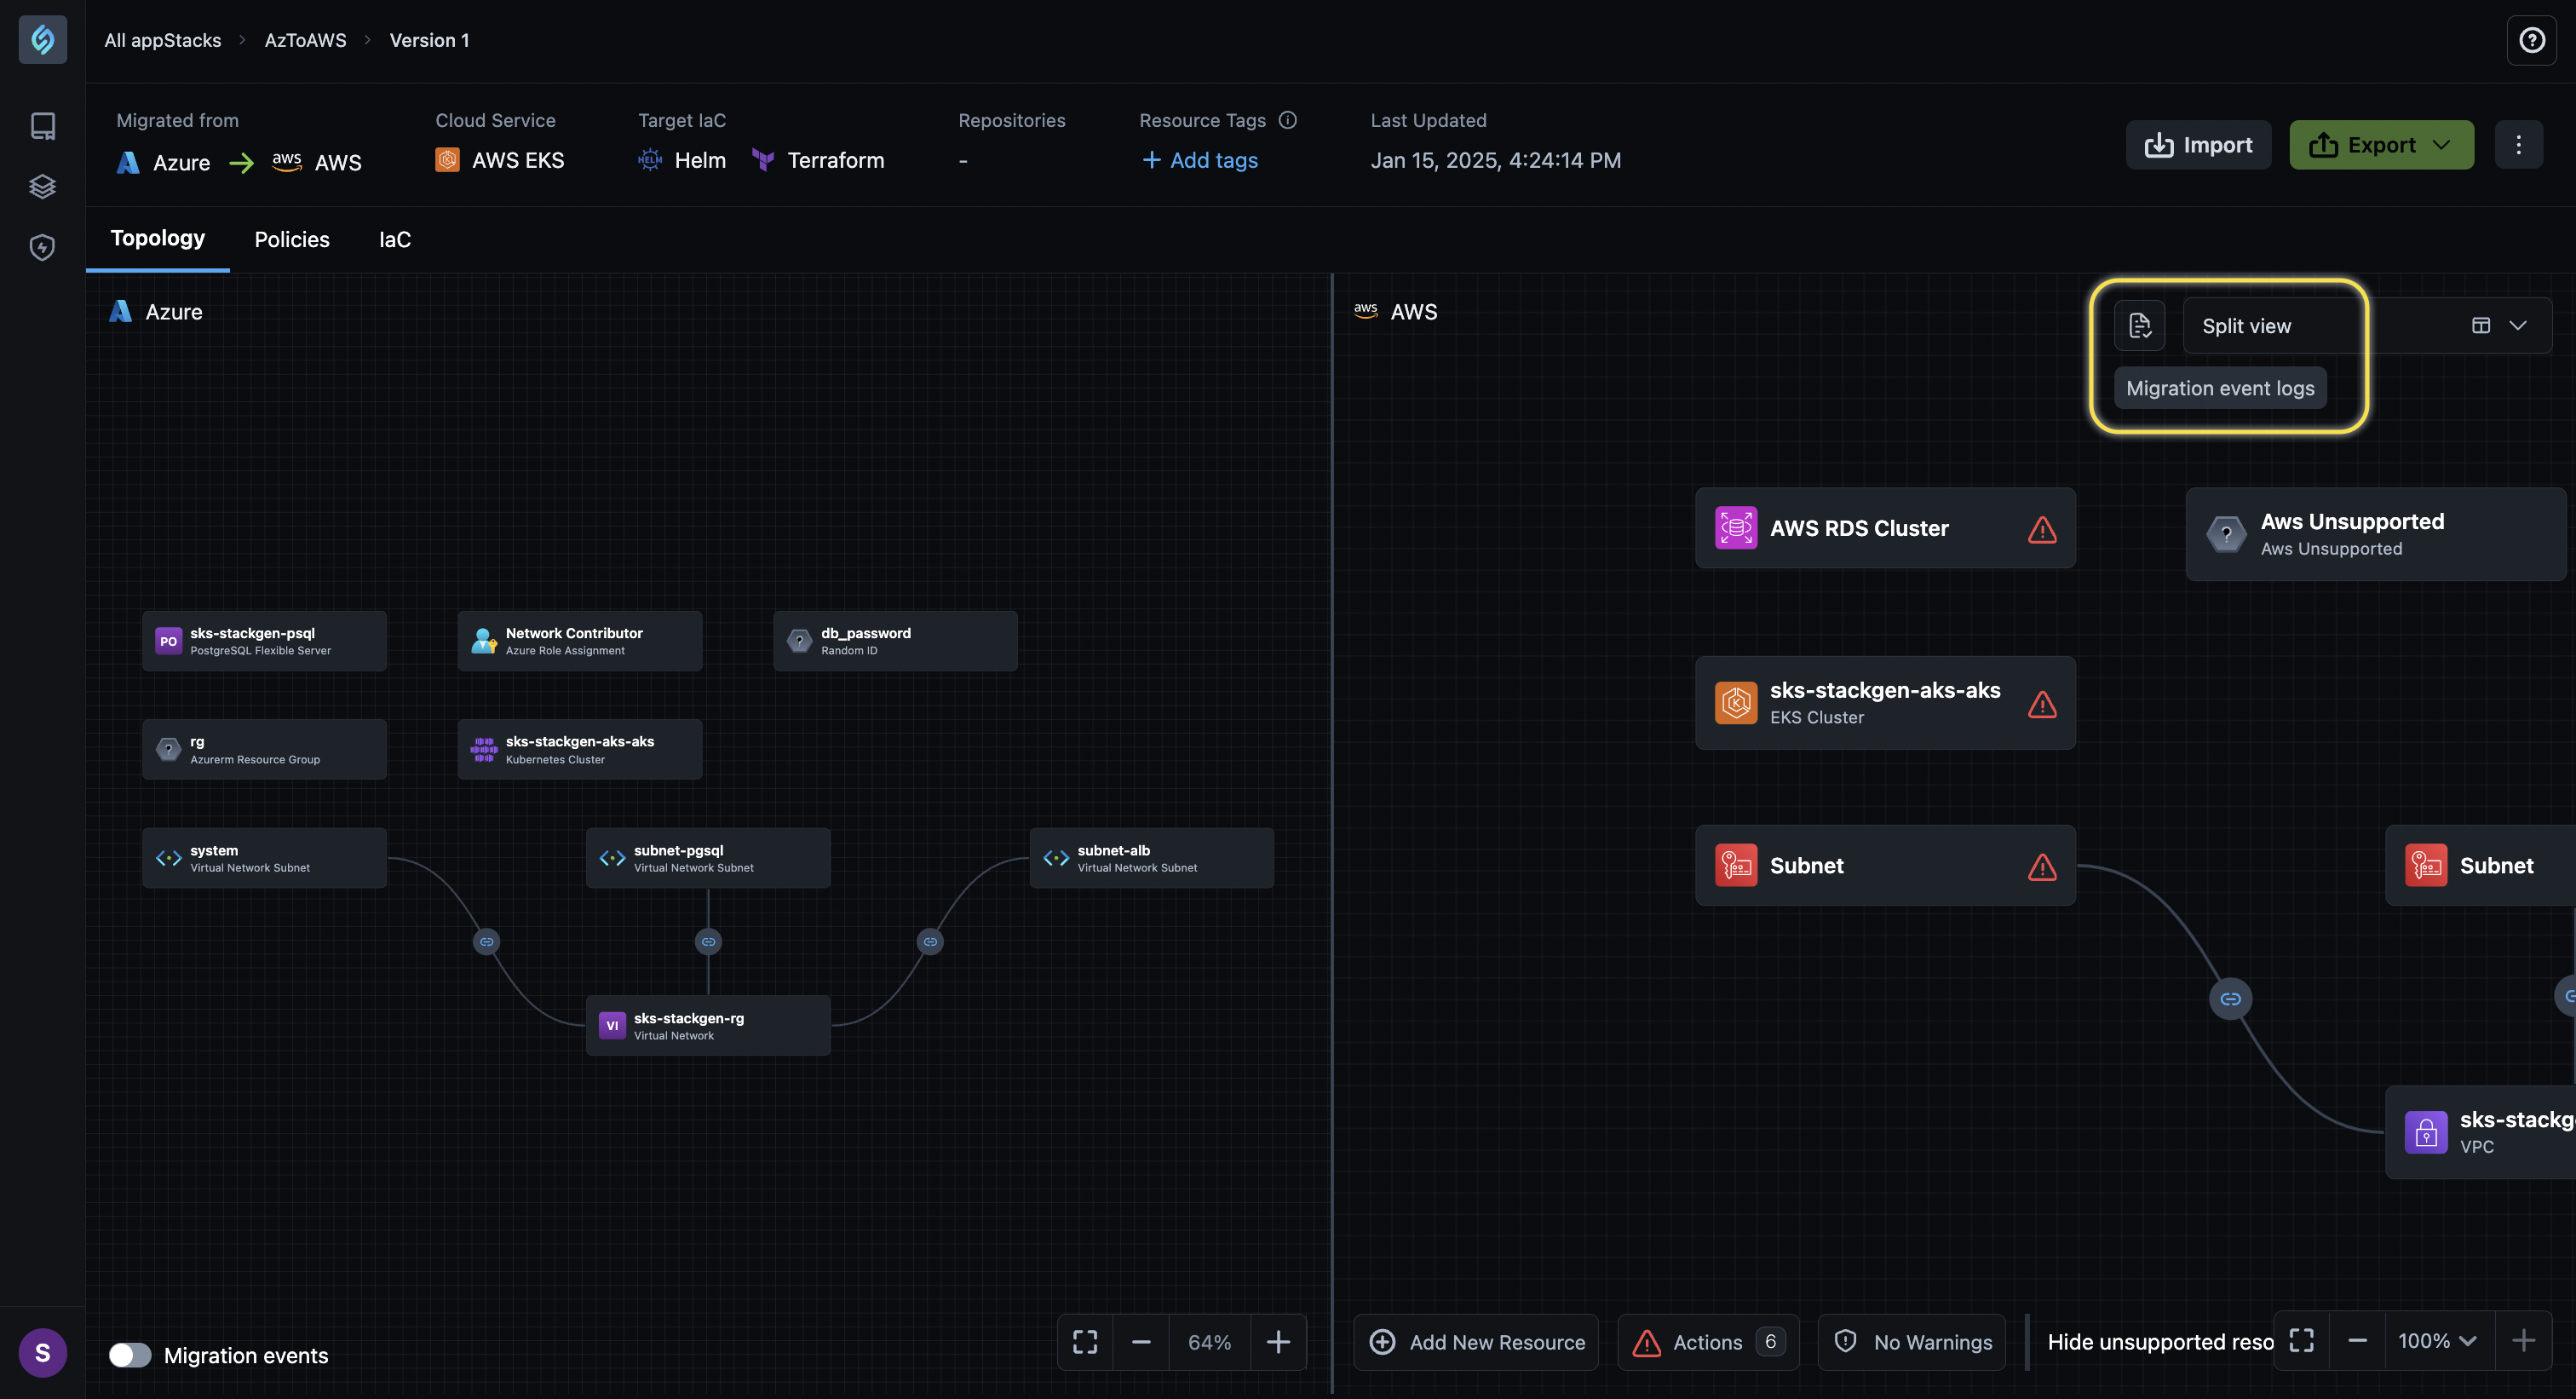Viewport: 2576px width, 1399px height.
Task: Click the warning icon on EKS Cluster node
Action: (x=2042, y=704)
